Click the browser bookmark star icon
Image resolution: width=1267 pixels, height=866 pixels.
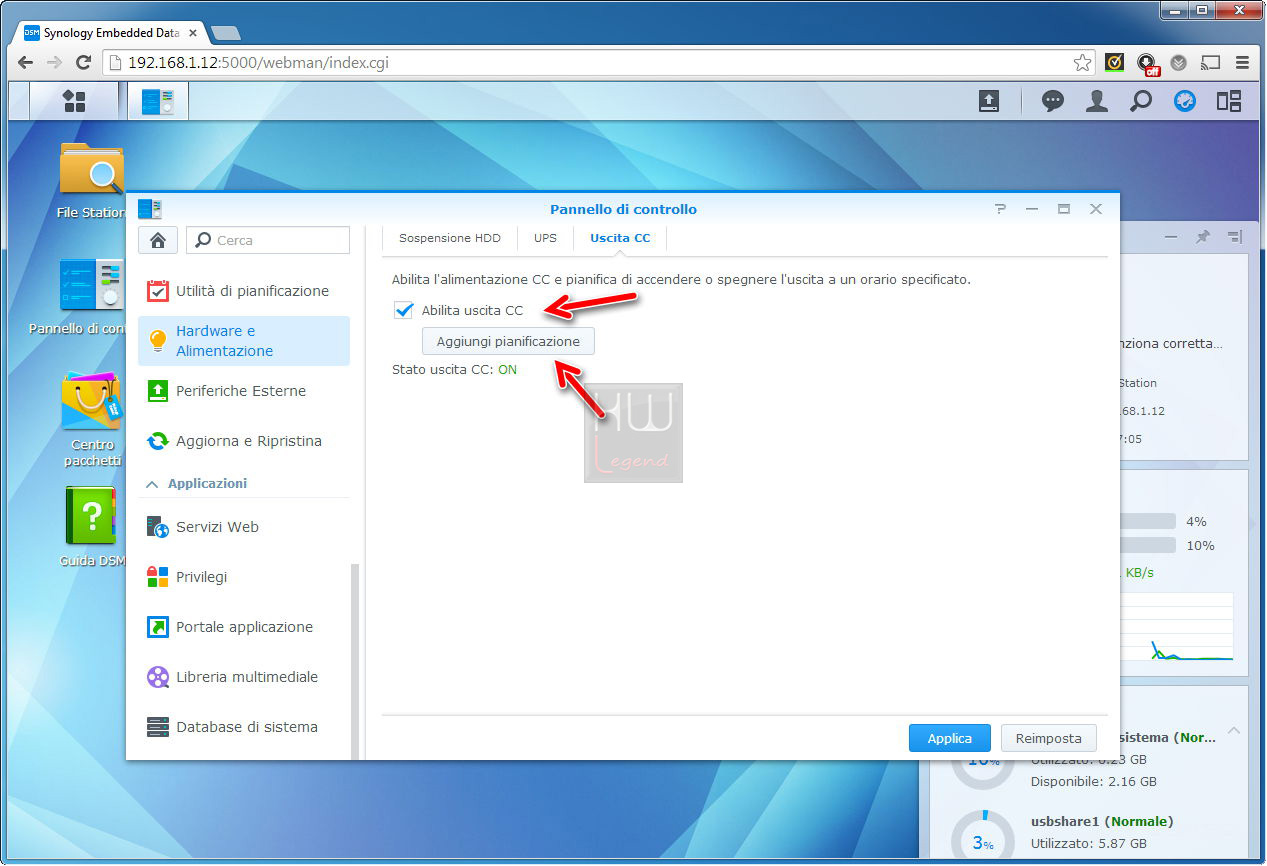1082,62
